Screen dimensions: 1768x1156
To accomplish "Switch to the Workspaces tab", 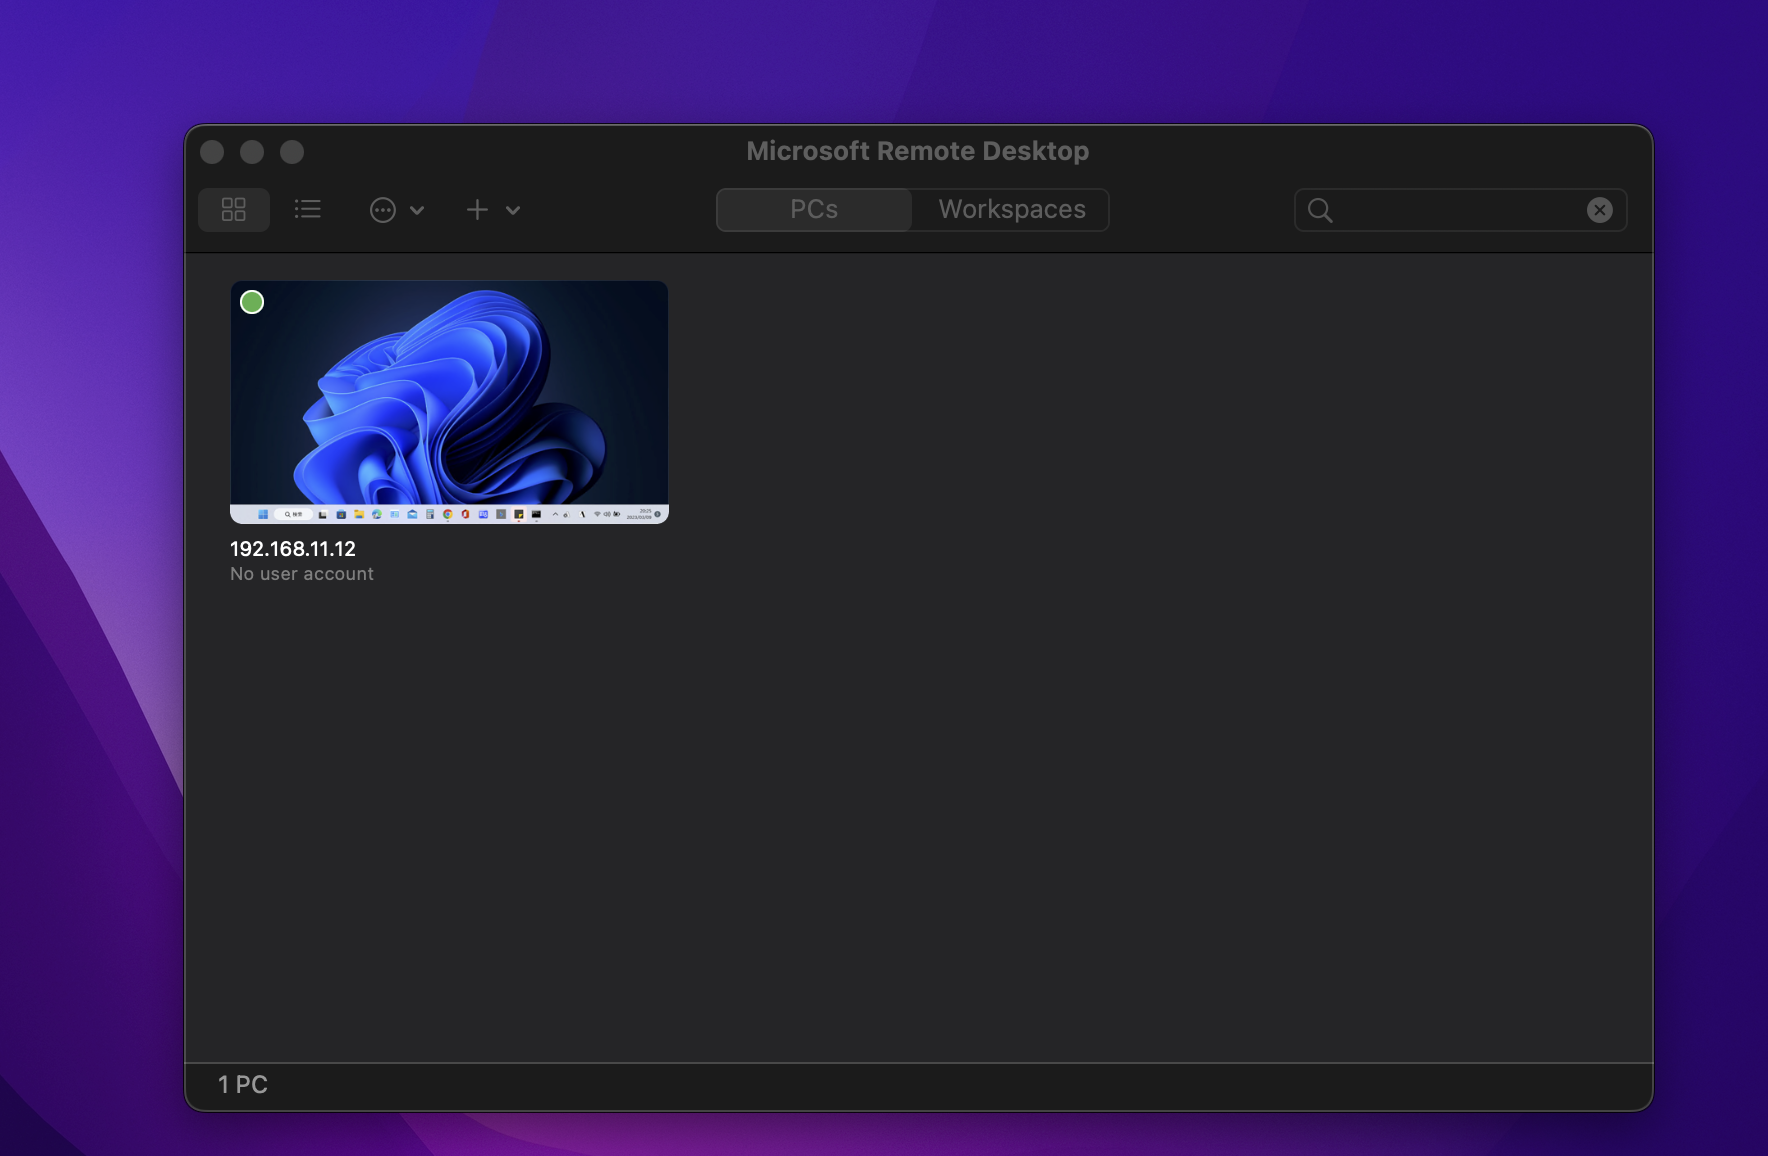I will point(1010,210).
